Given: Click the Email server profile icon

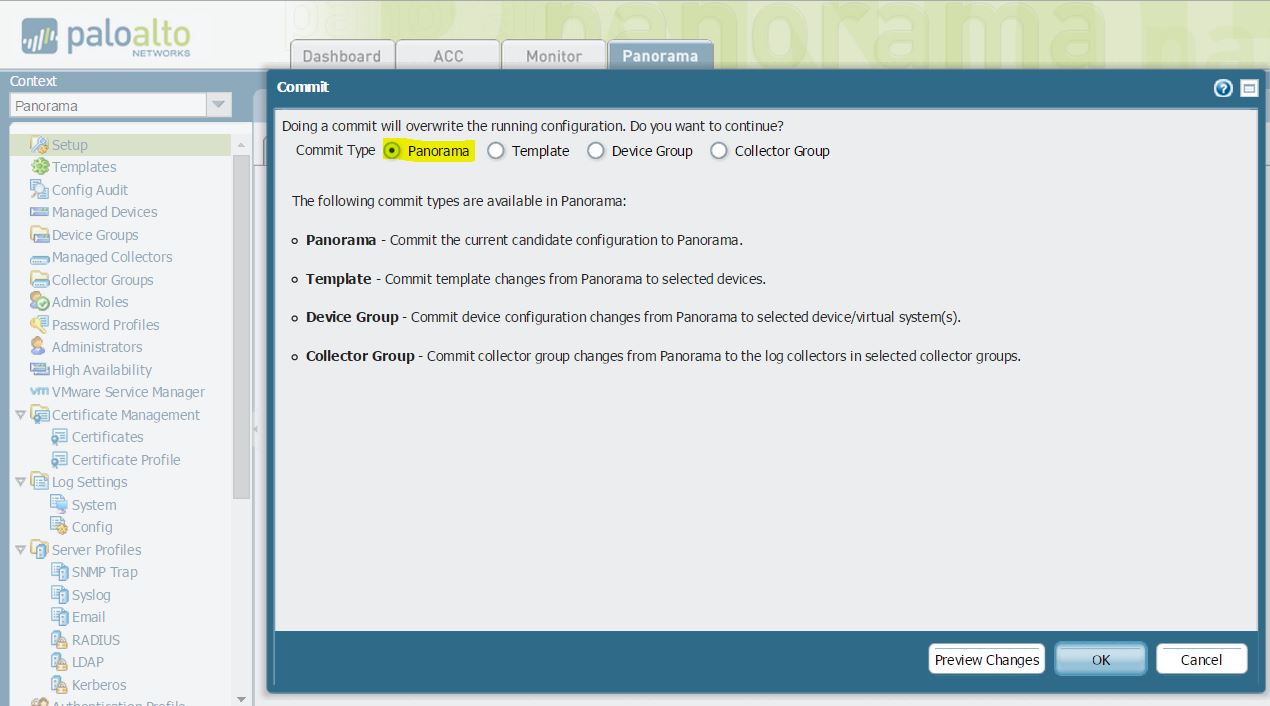Looking at the screenshot, I should tap(60, 617).
